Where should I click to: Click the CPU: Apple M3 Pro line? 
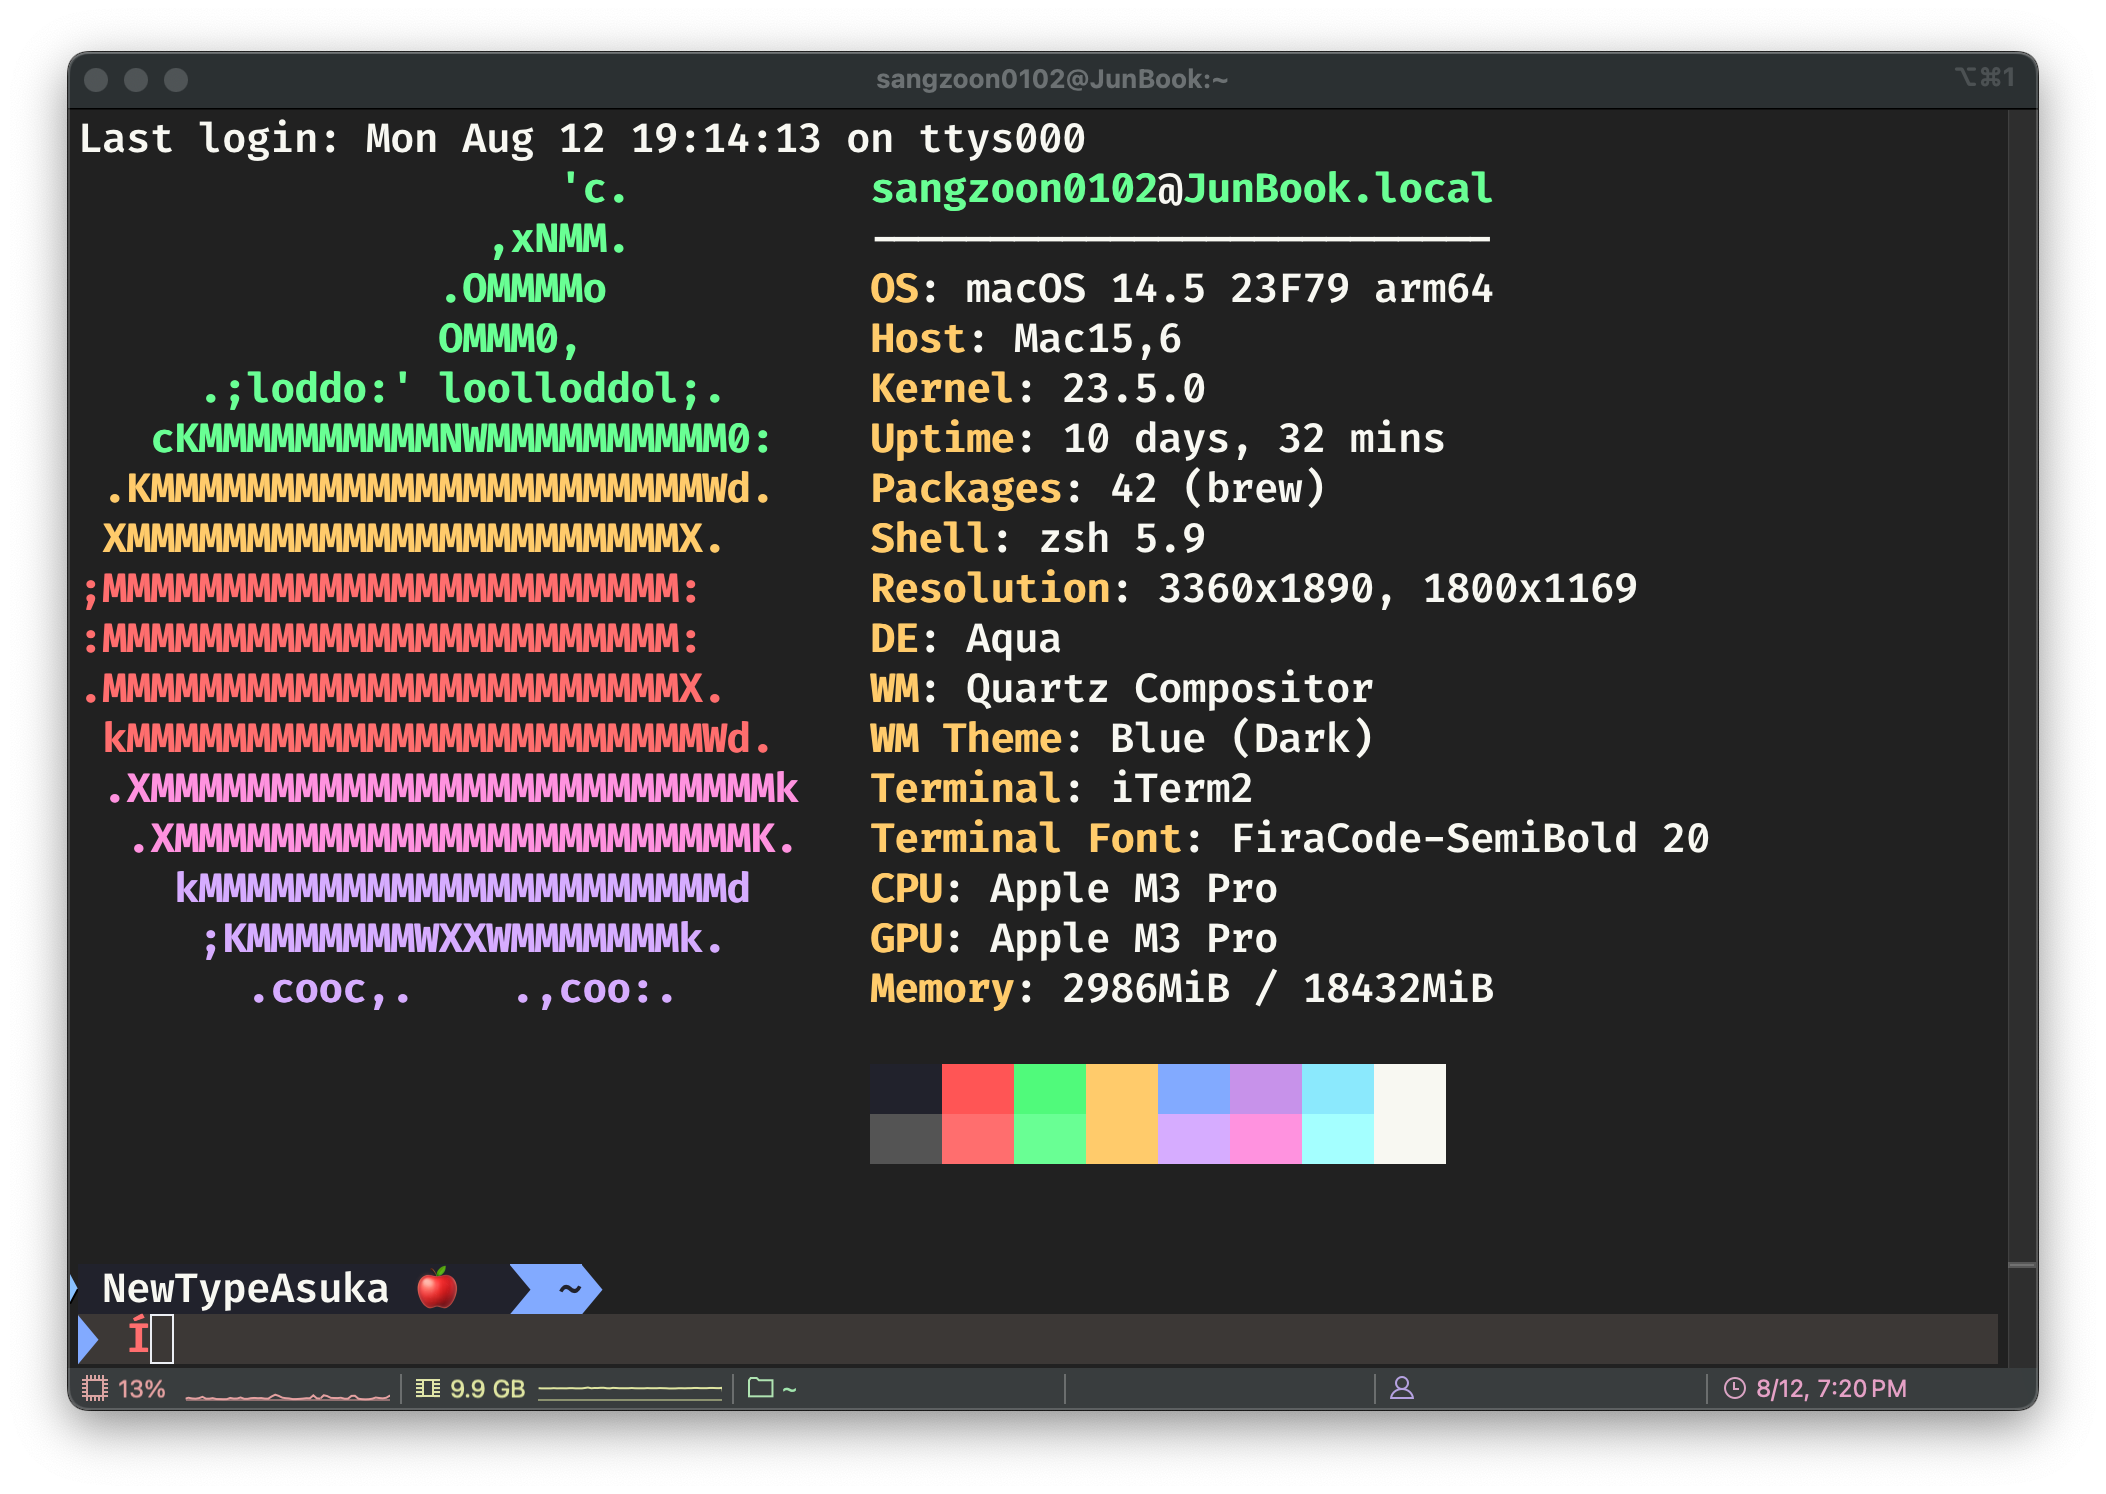coord(1074,889)
